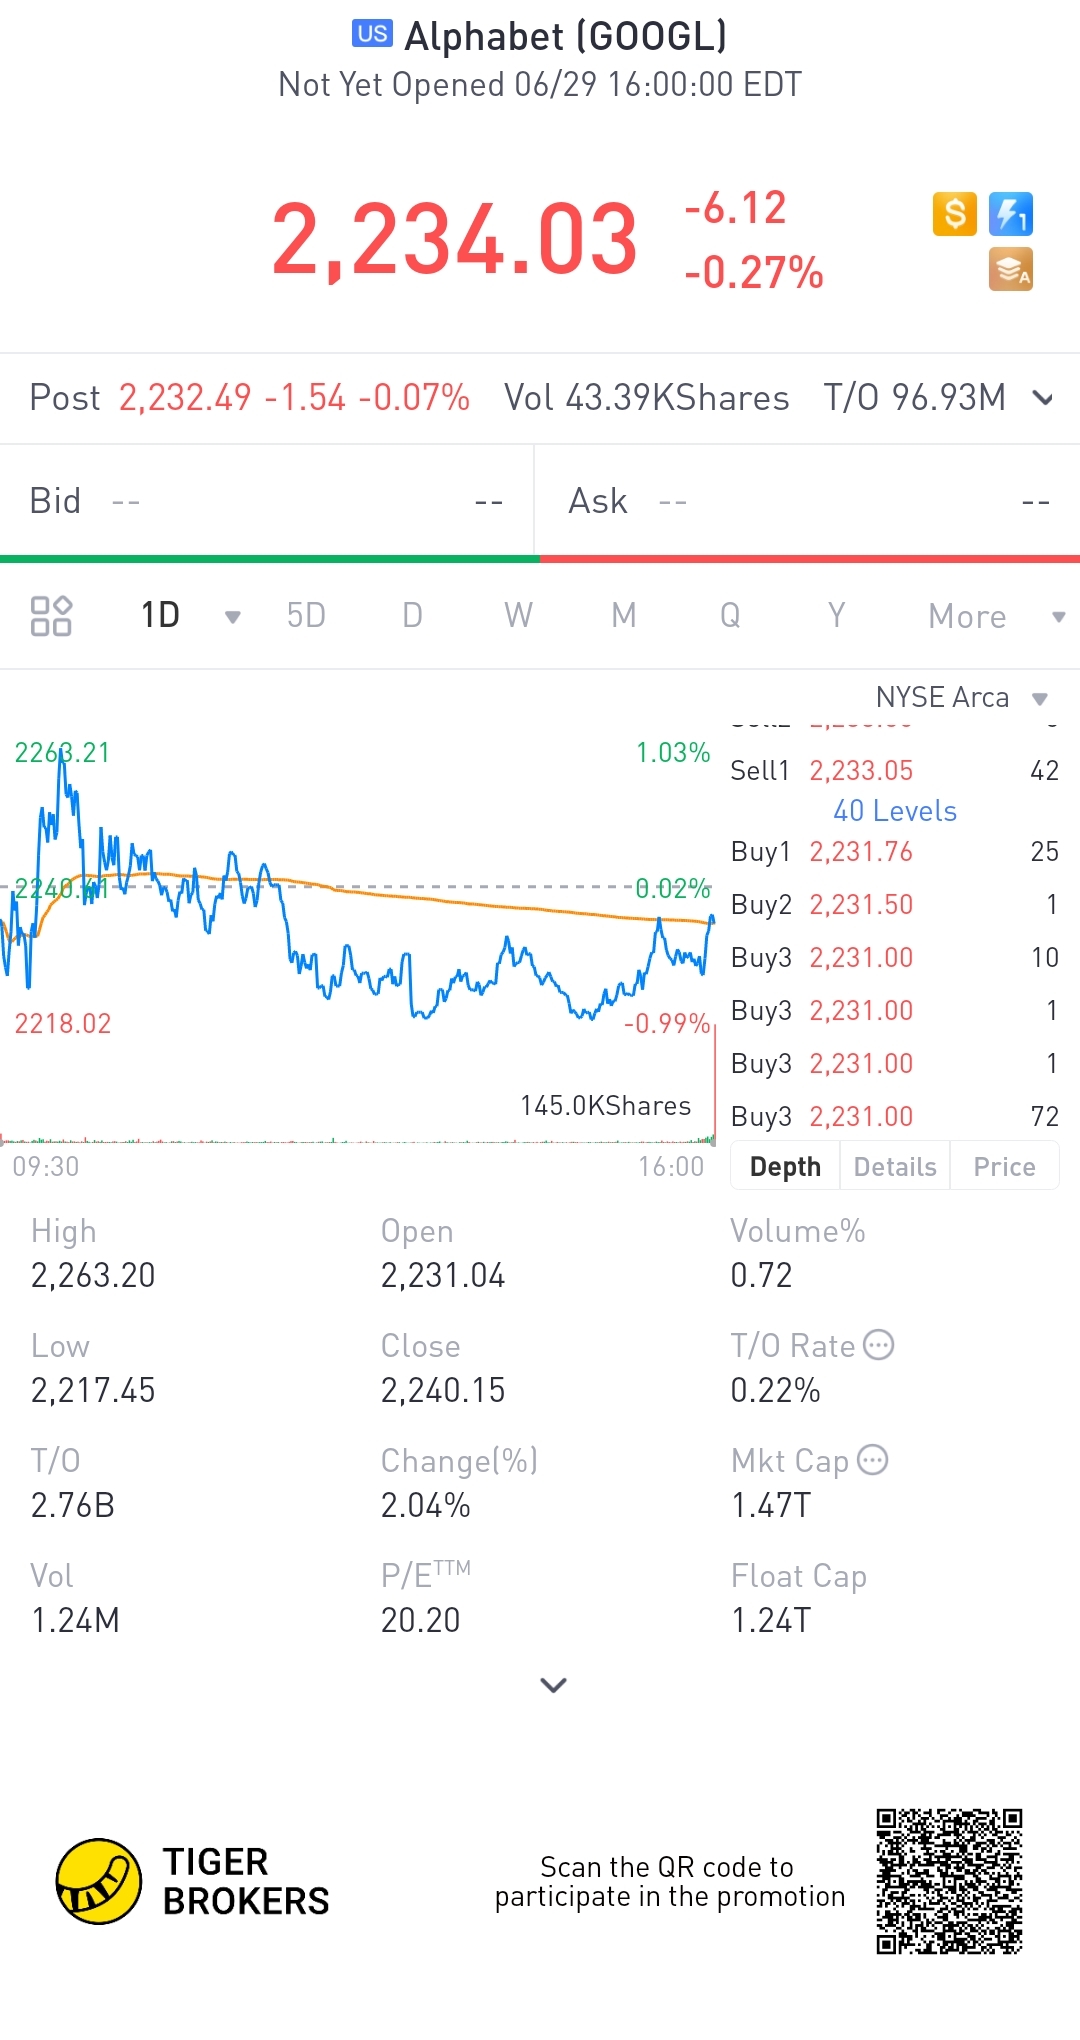Tap the price change -6.12
Screen dimensions: 1080x2040
735,208
